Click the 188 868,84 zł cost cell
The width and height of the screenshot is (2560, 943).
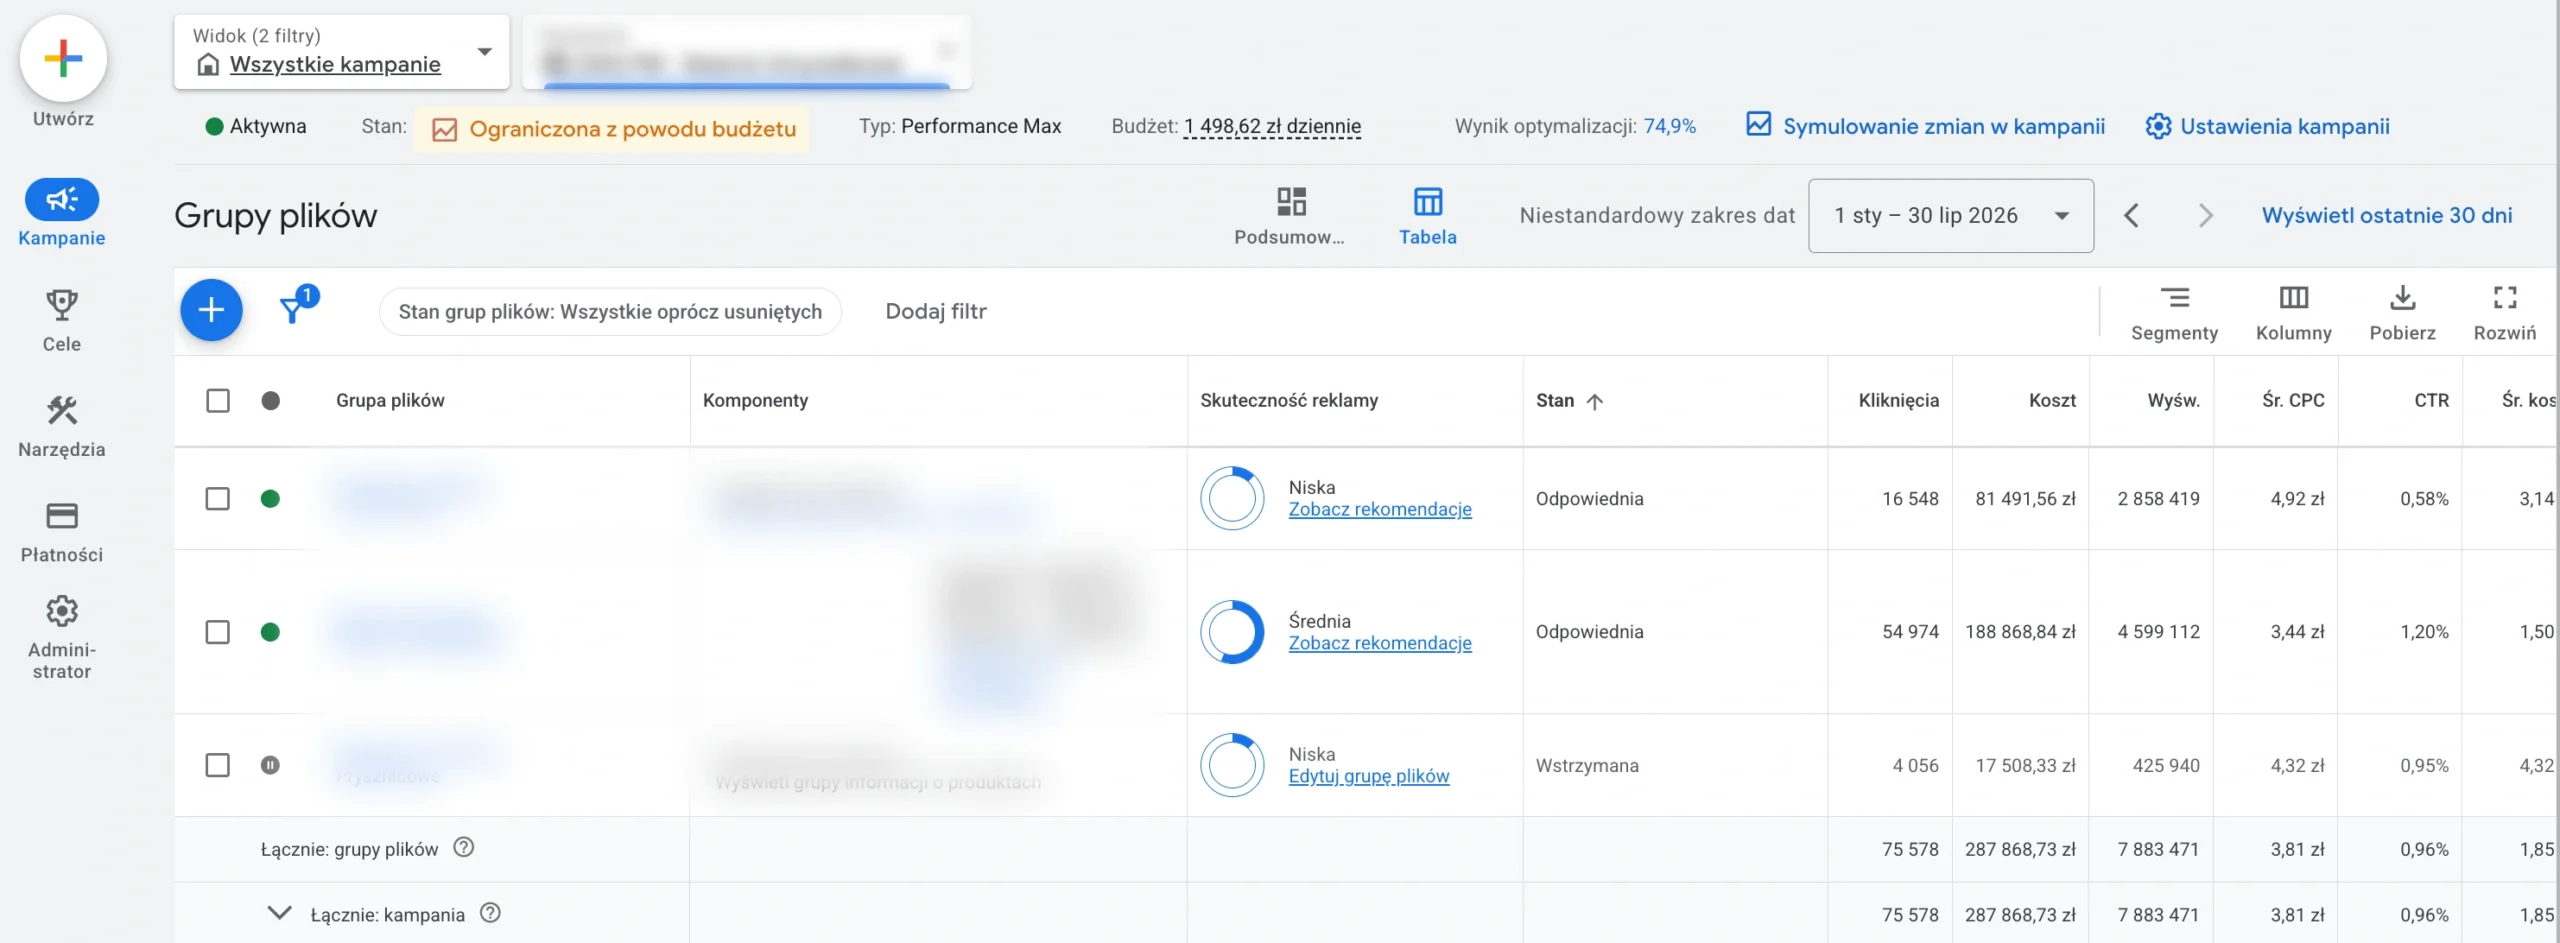click(x=2020, y=631)
